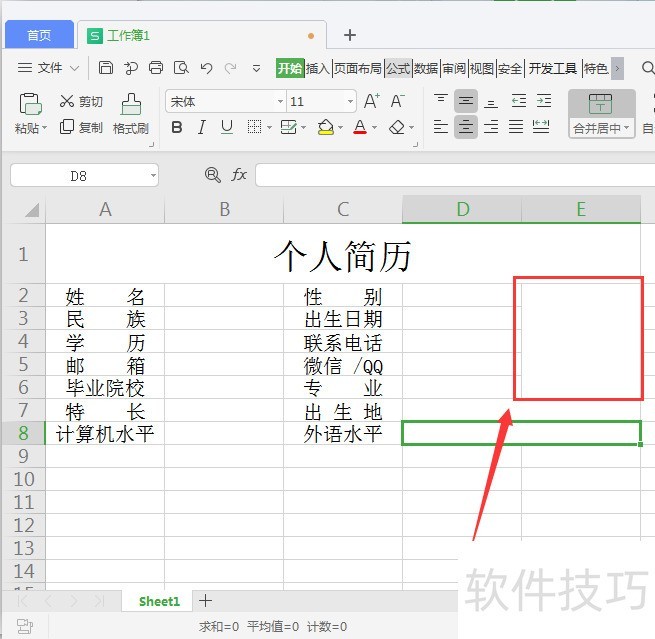The image size is (655, 639).
Task: Increase font size with A+ icon
Action: tap(371, 101)
